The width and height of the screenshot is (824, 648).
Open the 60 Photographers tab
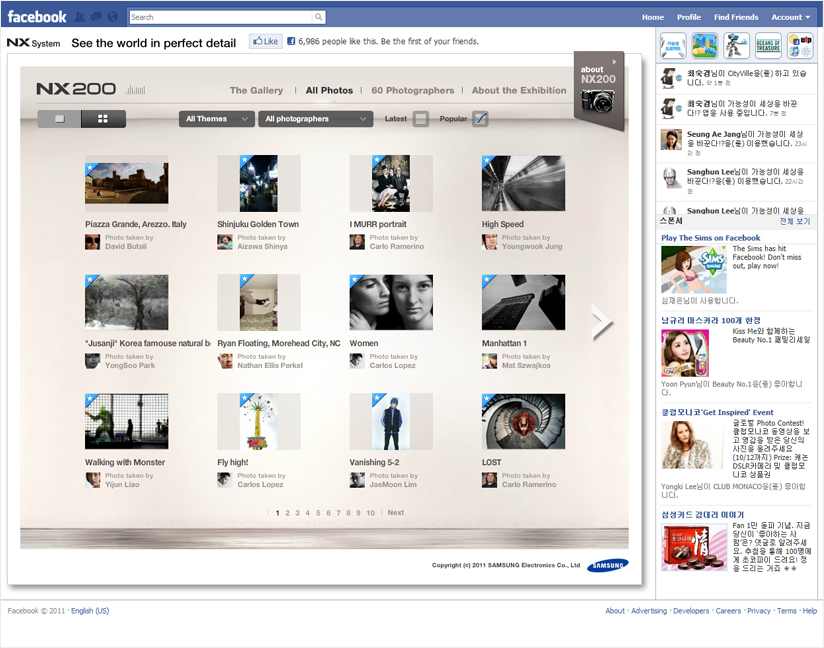(x=413, y=90)
